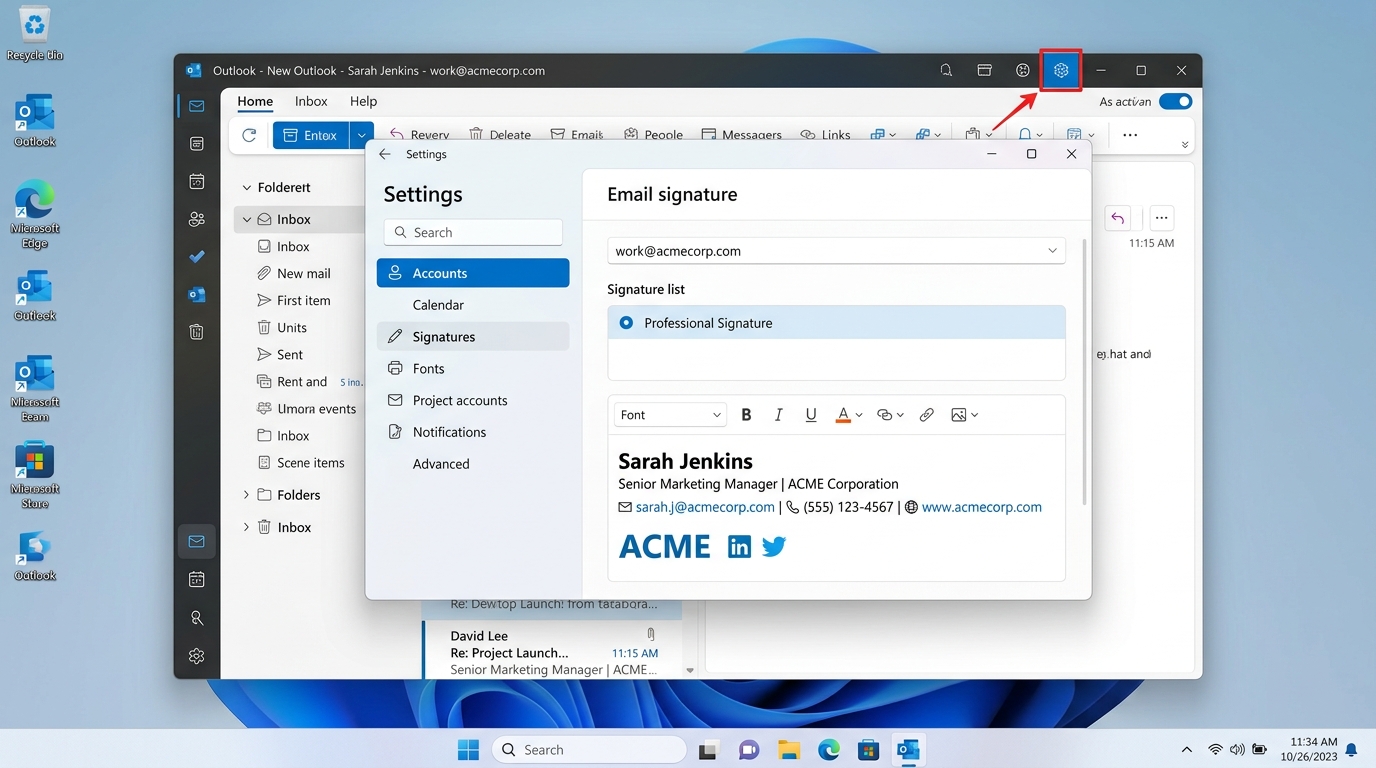Click the trash icon in left rail
Screen dimensions: 1376x768
[x=197, y=332]
